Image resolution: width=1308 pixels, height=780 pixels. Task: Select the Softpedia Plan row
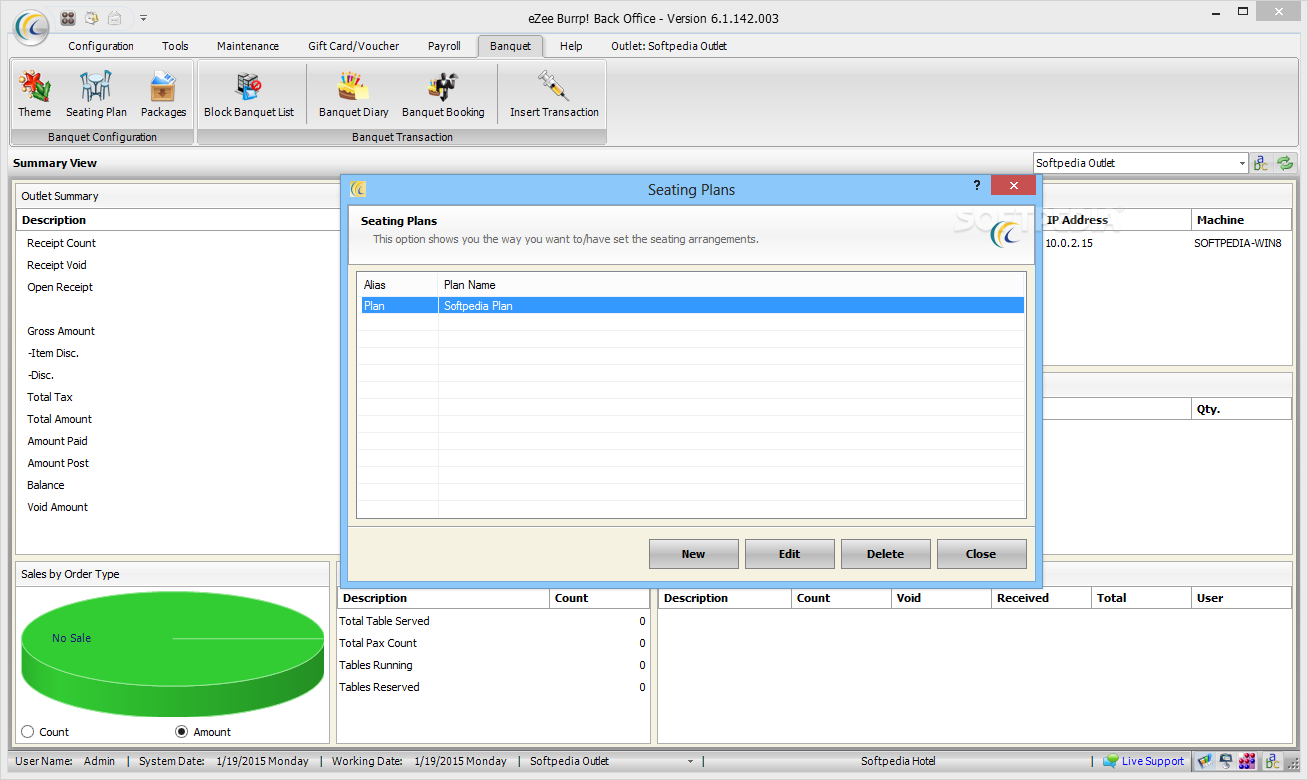click(x=691, y=306)
